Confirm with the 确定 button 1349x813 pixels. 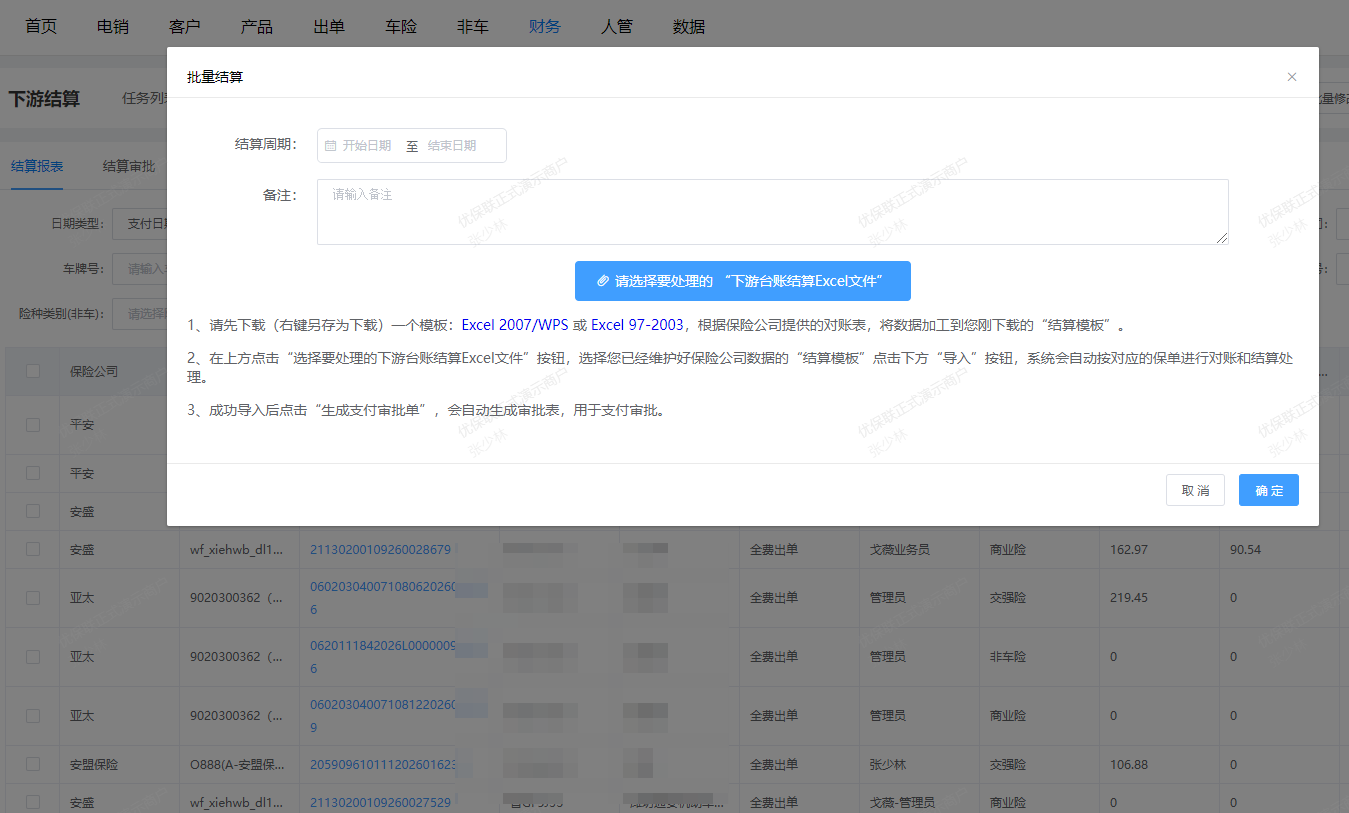pos(1269,490)
